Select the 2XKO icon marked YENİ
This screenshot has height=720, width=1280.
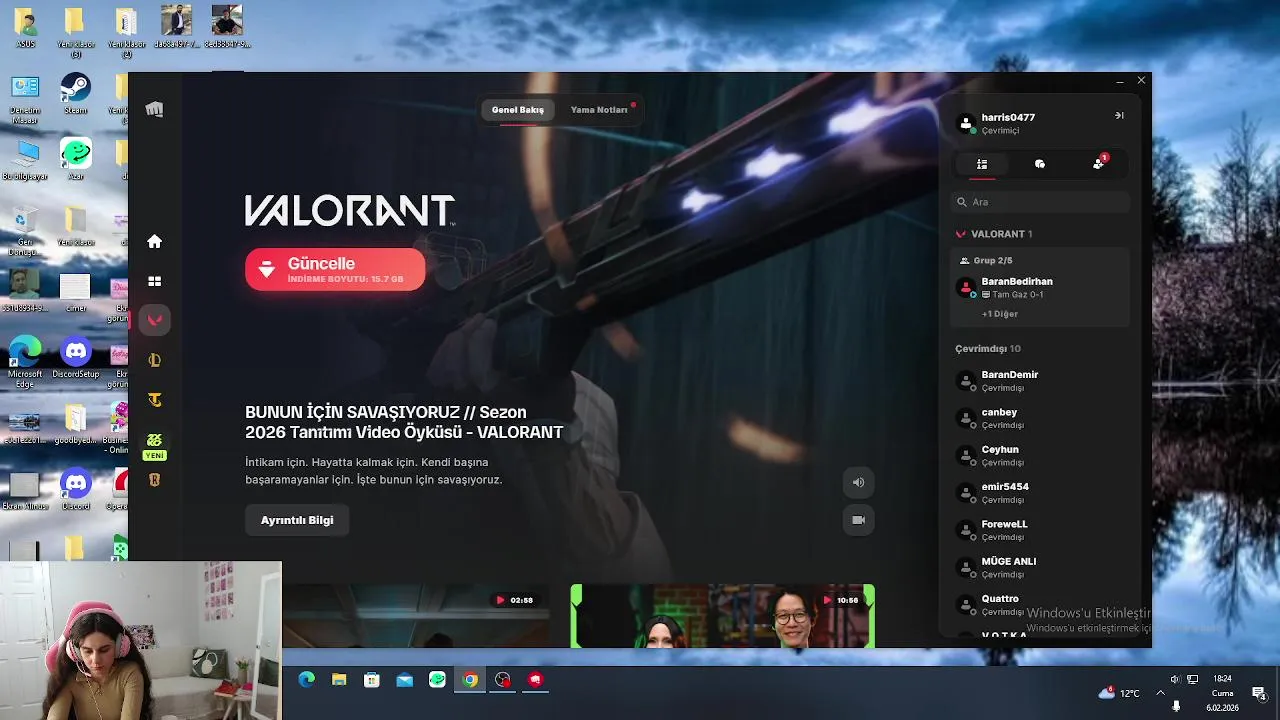click(154, 445)
